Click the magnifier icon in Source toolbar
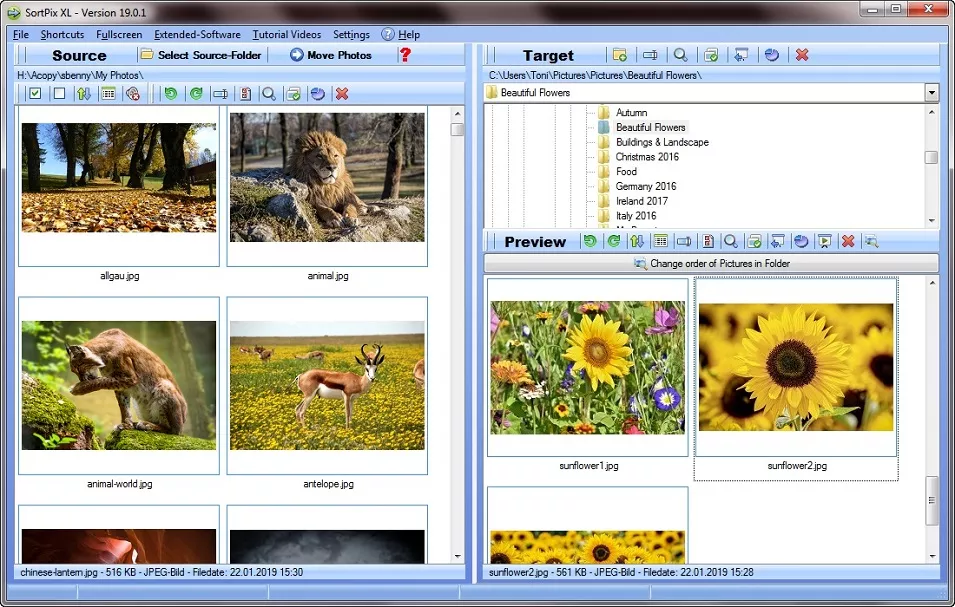 pyautogui.click(x=269, y=93)
